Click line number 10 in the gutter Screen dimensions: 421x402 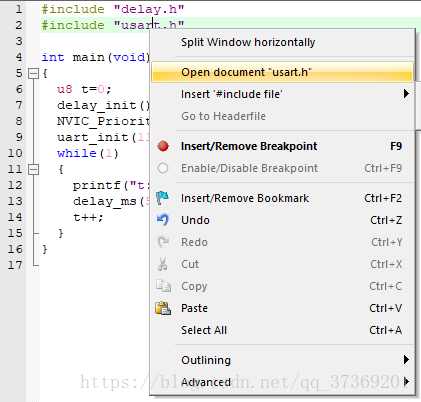pos(15,153)
